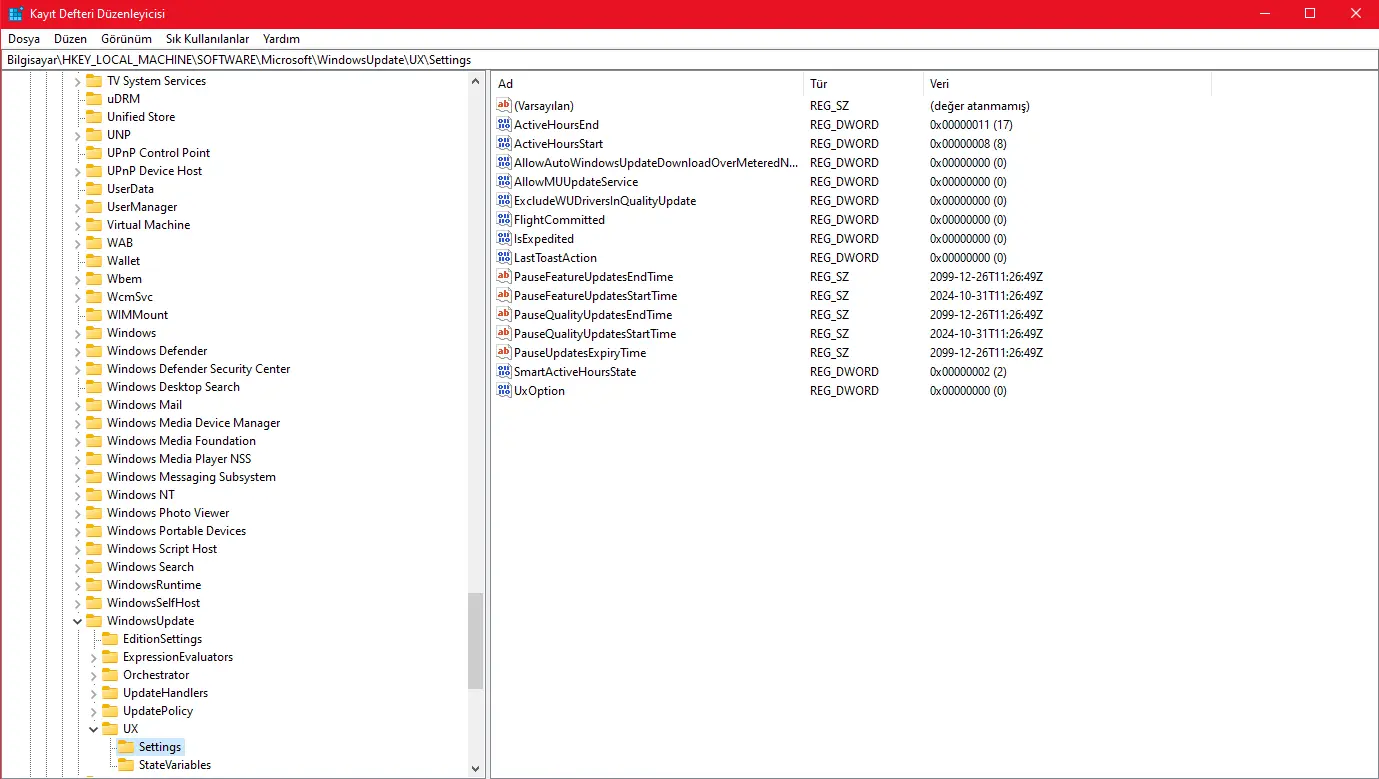Click the (değer atanmamış) data cell

click(x=979, y=106)
